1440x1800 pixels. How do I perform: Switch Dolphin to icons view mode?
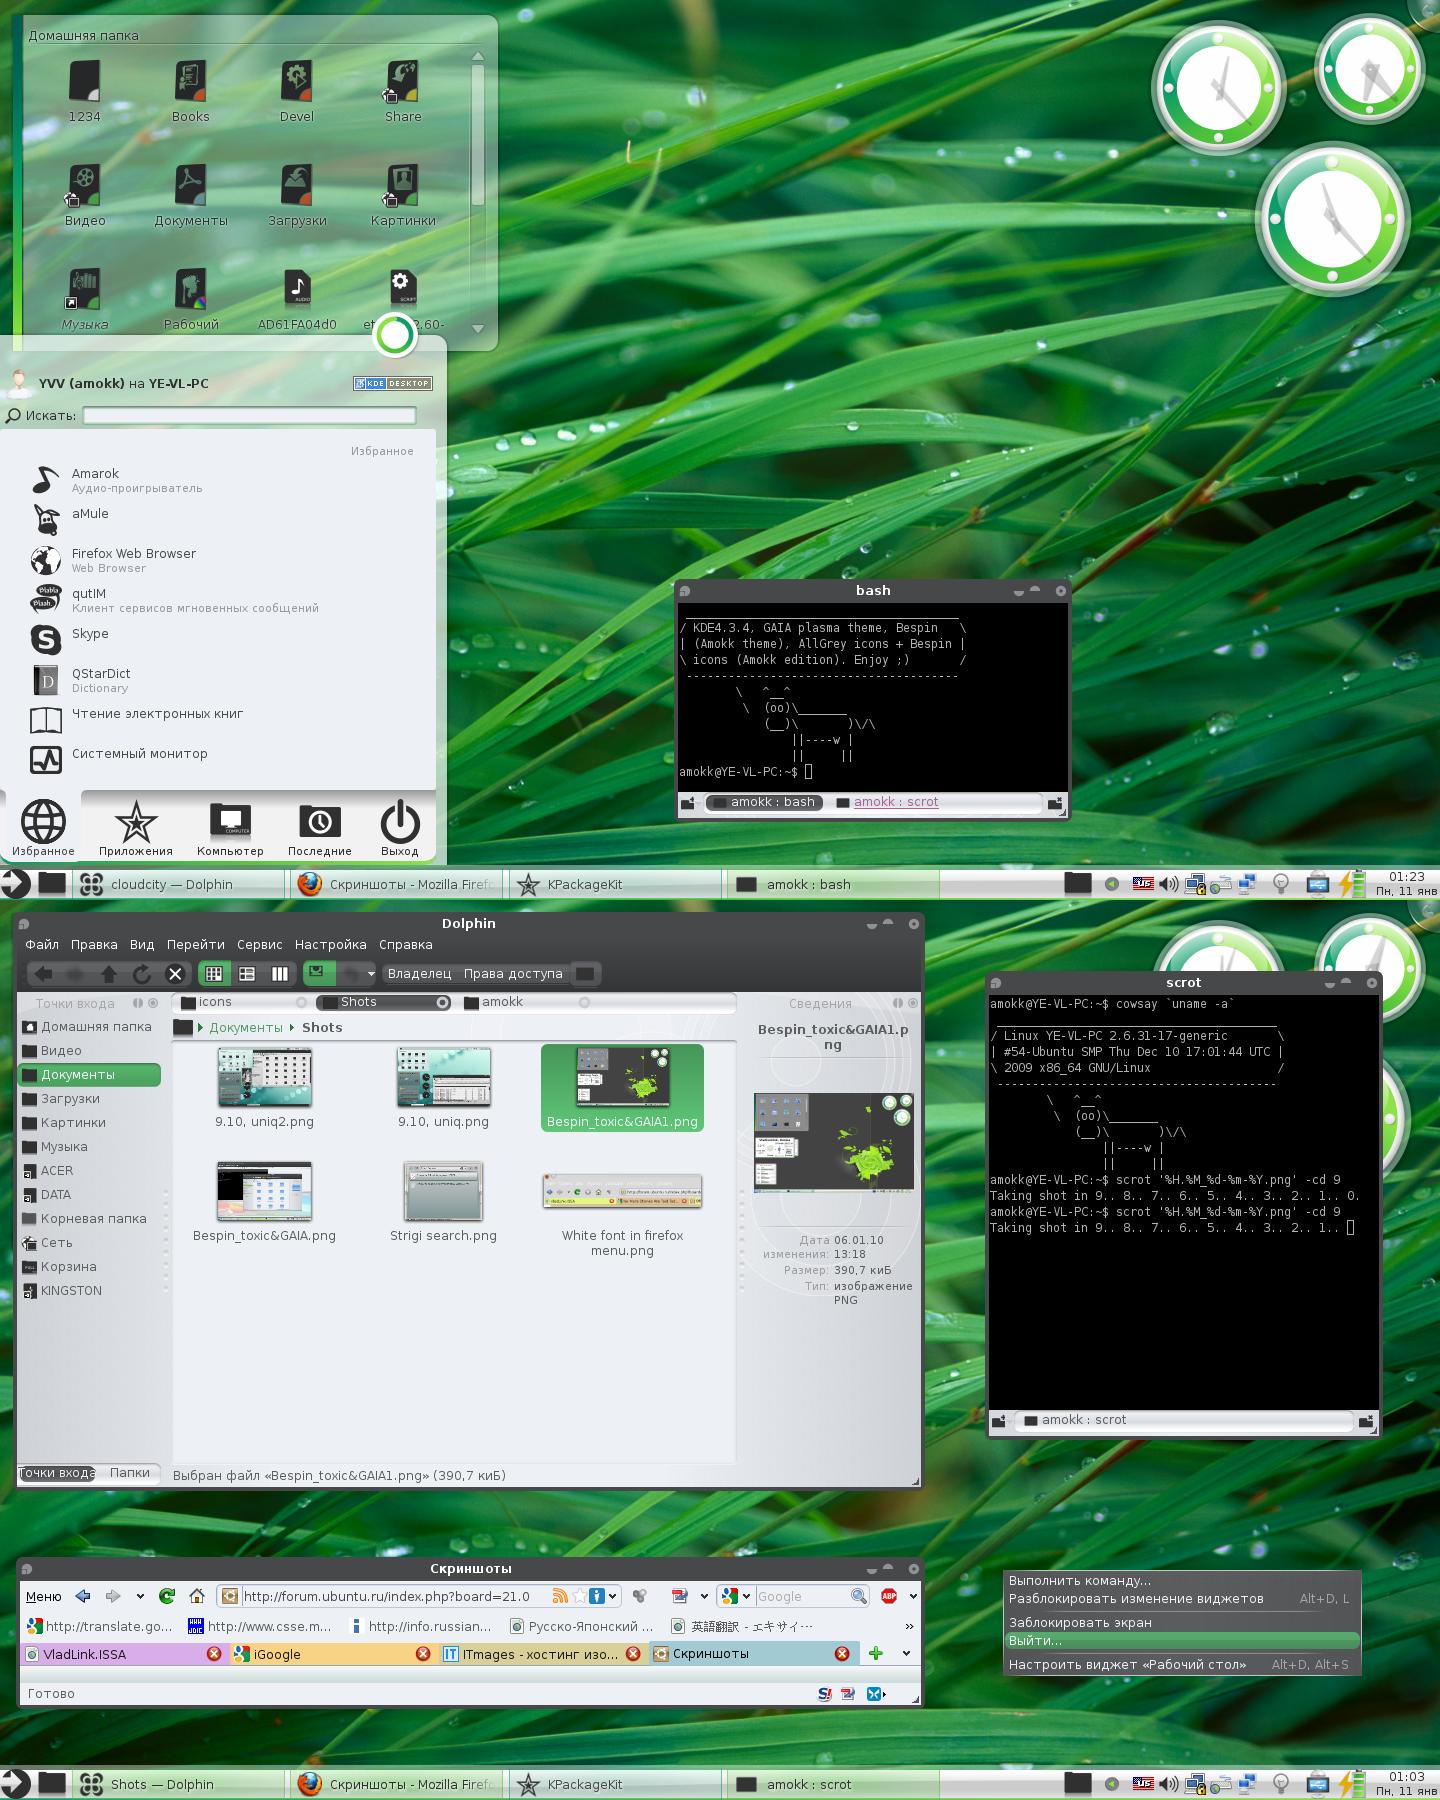[x=213, y=973]
